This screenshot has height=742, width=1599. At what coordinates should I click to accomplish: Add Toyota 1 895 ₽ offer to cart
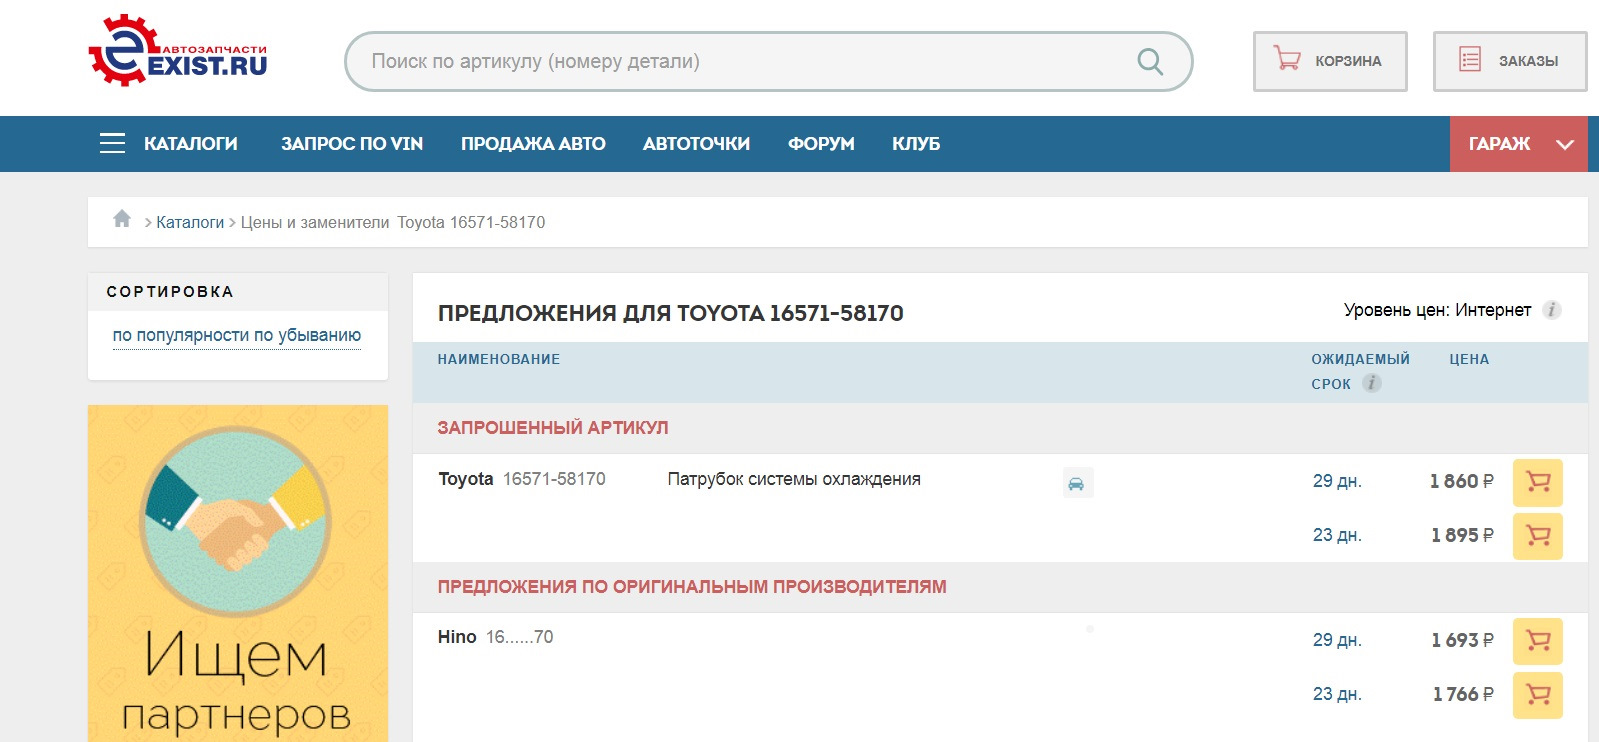tap(1538, 536)
